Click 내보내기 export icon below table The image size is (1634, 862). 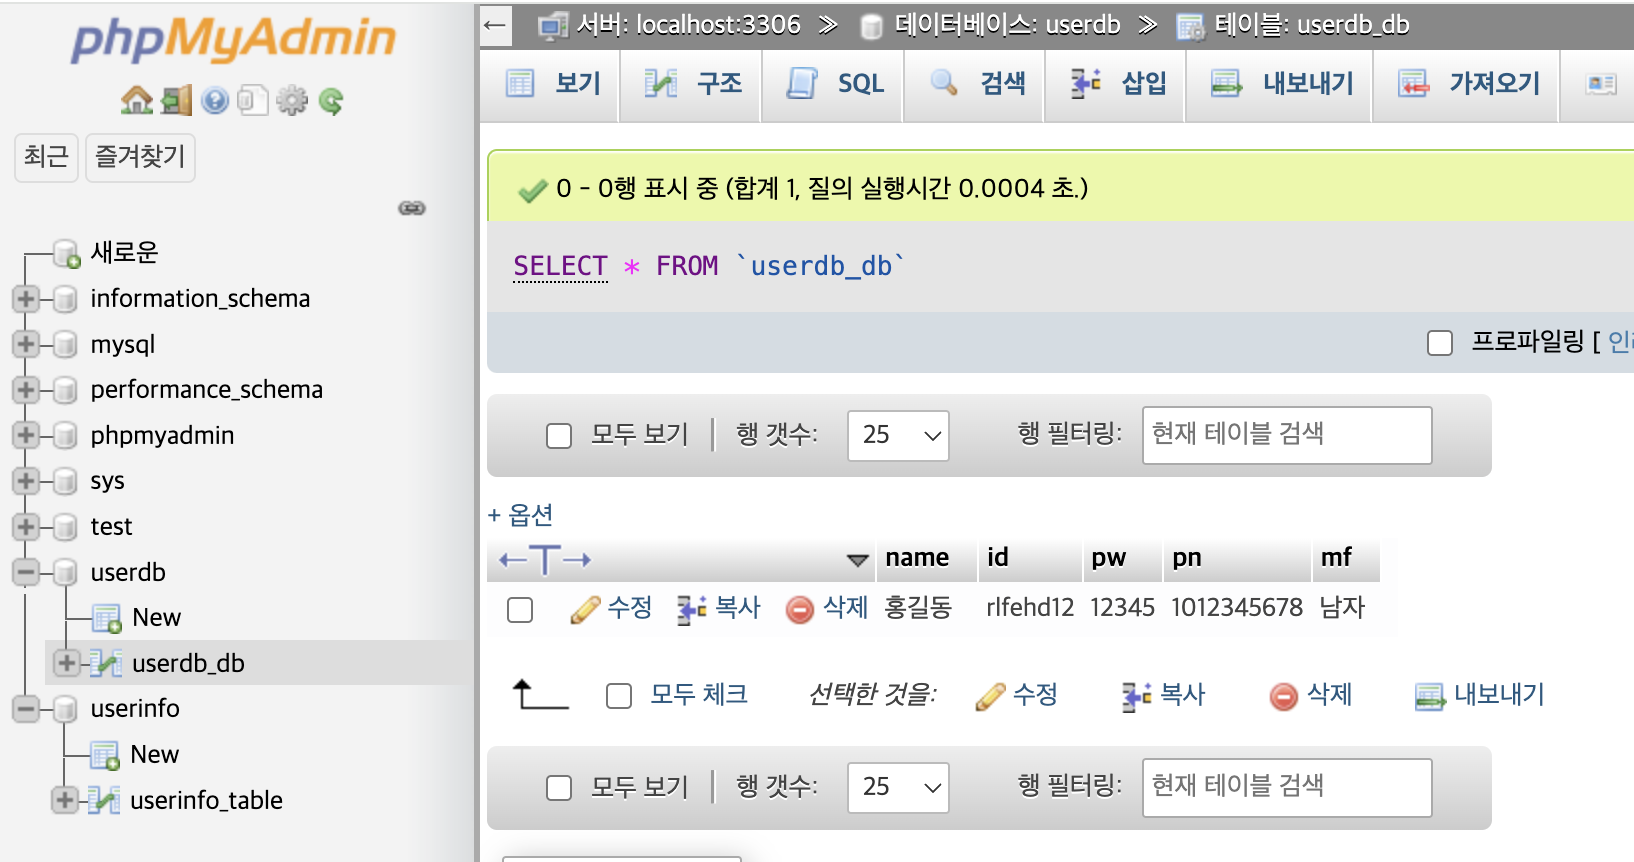coord(1430,696)
